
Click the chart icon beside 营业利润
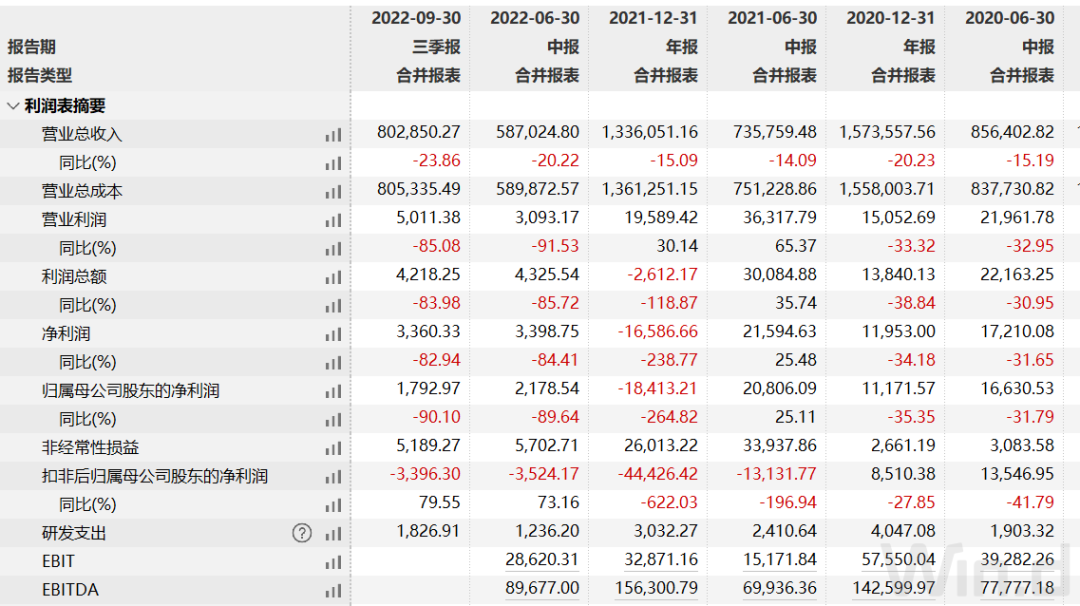point(333,220)
